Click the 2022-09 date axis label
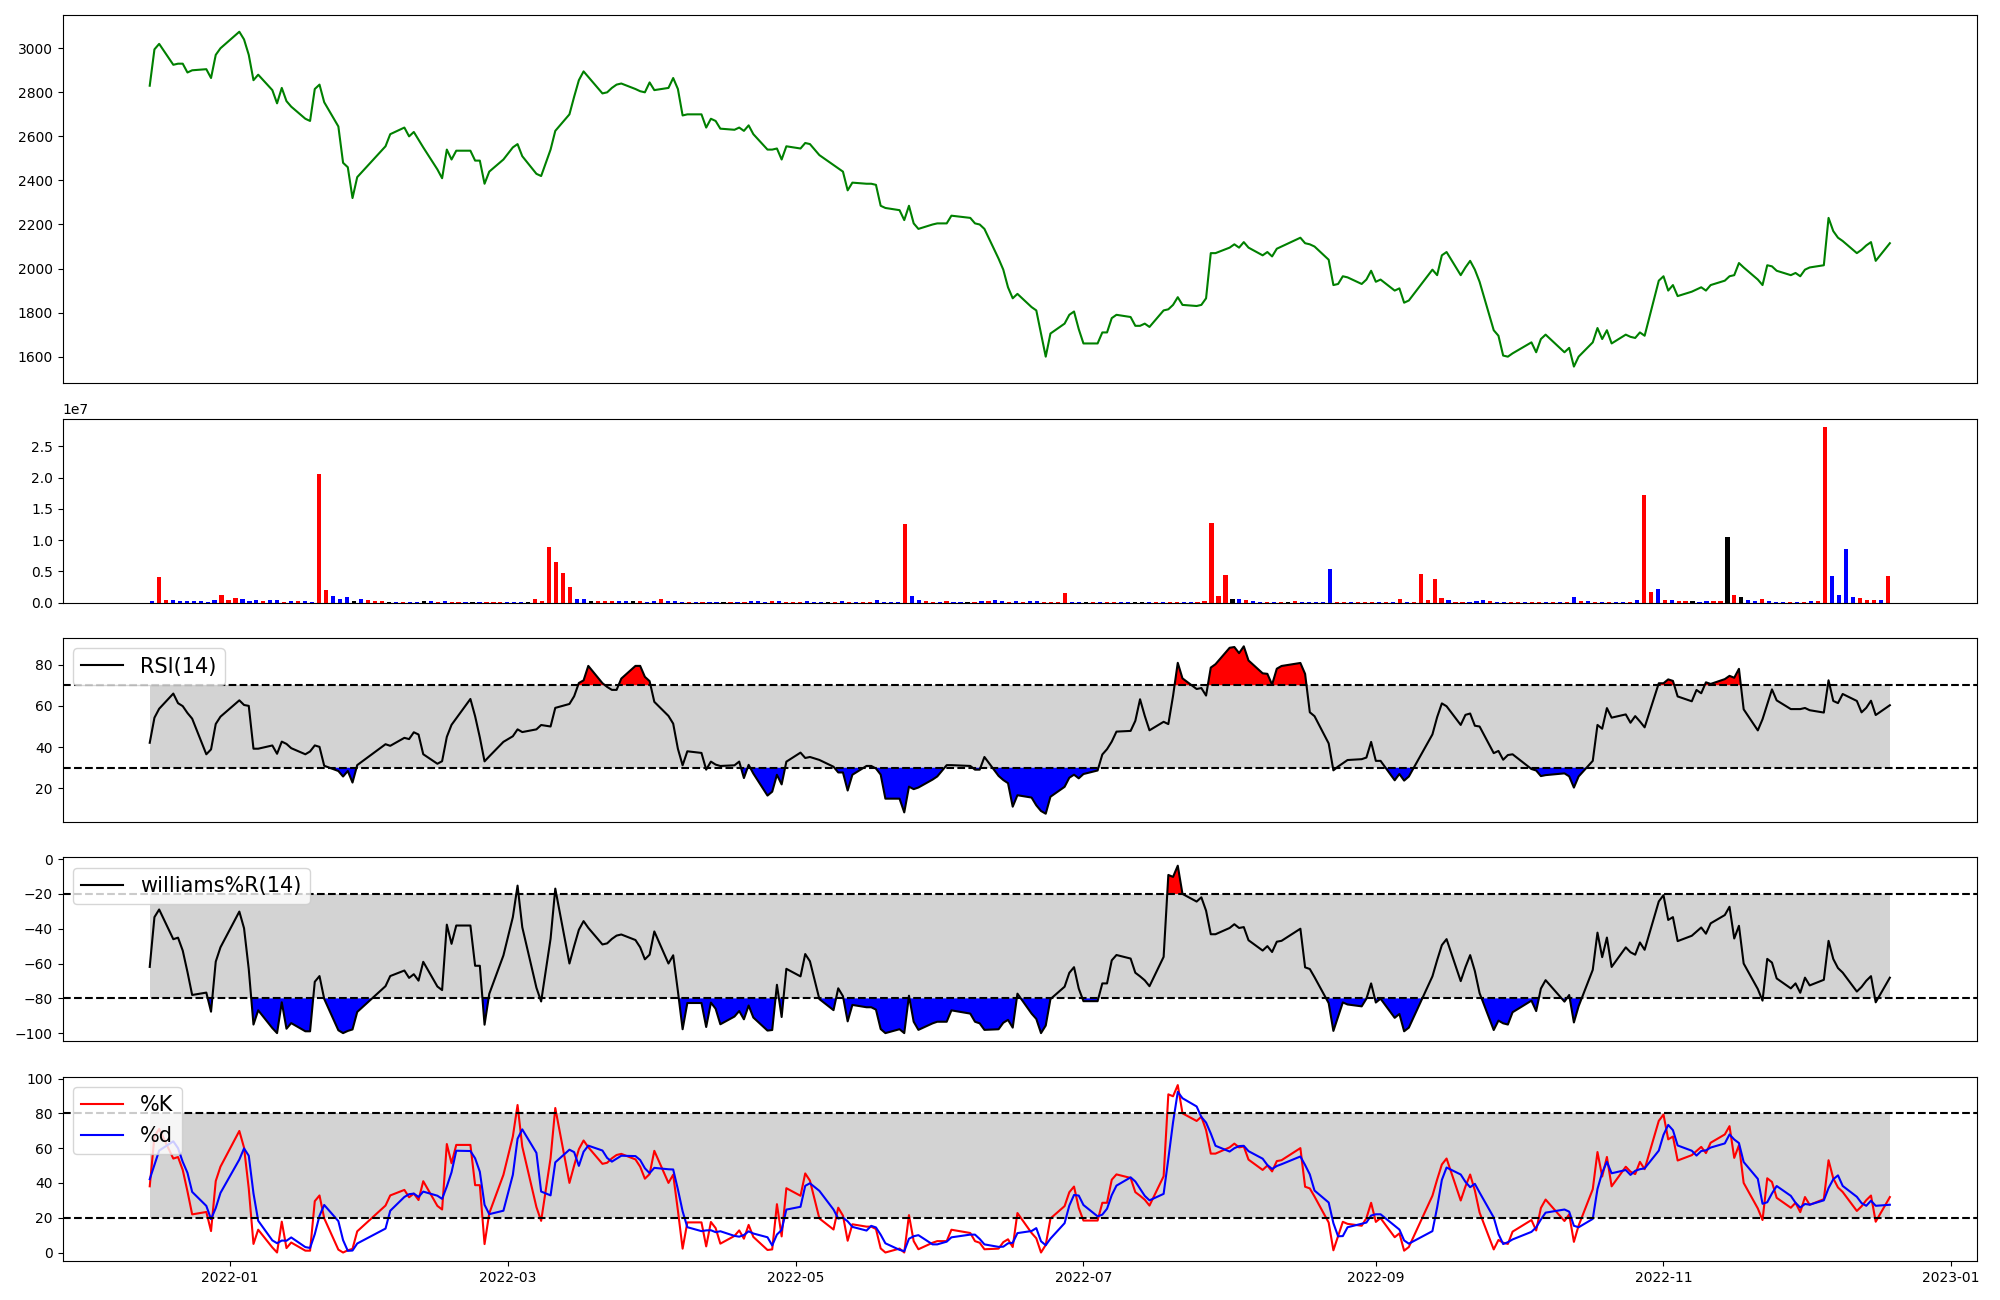This screenshot has height=1300, width=2000. tap(1376, 1276)
